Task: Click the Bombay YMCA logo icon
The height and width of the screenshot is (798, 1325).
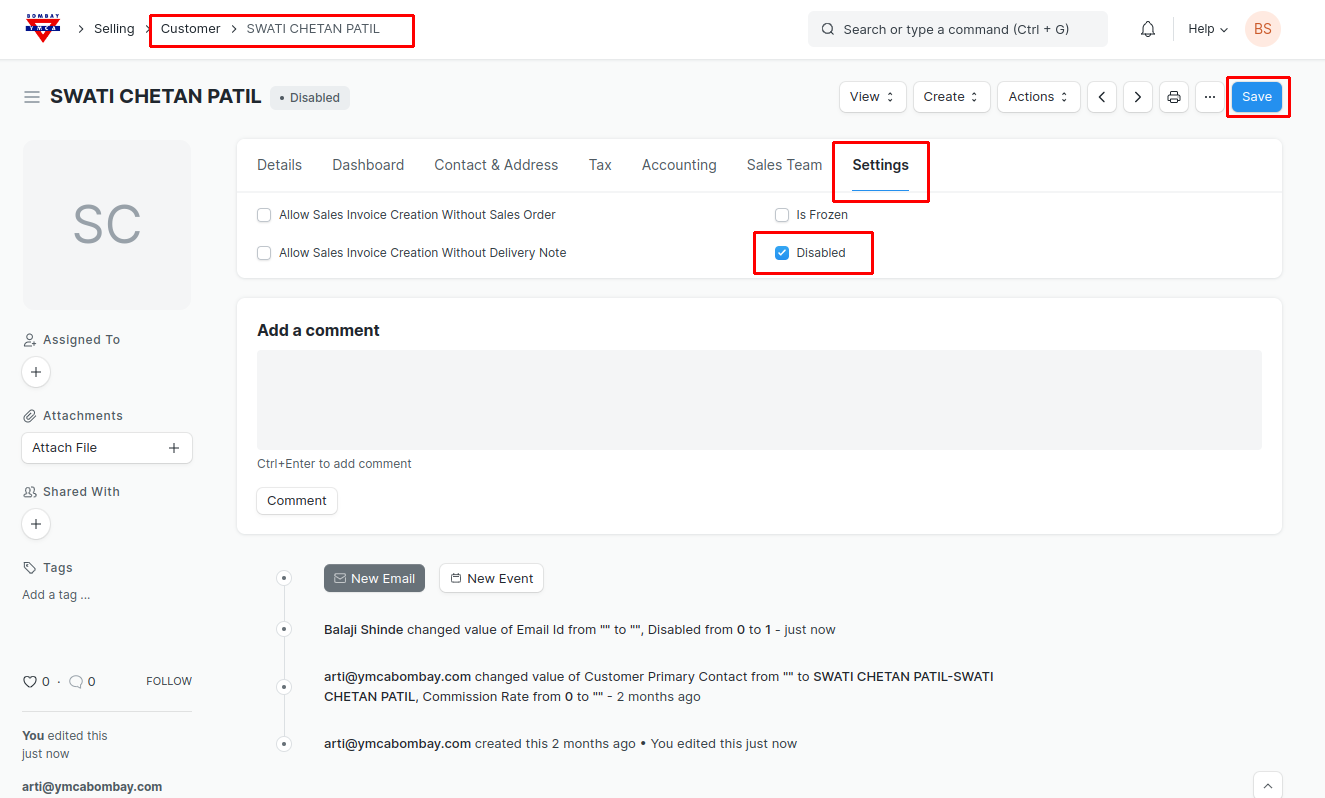Action: coord(43,28)
